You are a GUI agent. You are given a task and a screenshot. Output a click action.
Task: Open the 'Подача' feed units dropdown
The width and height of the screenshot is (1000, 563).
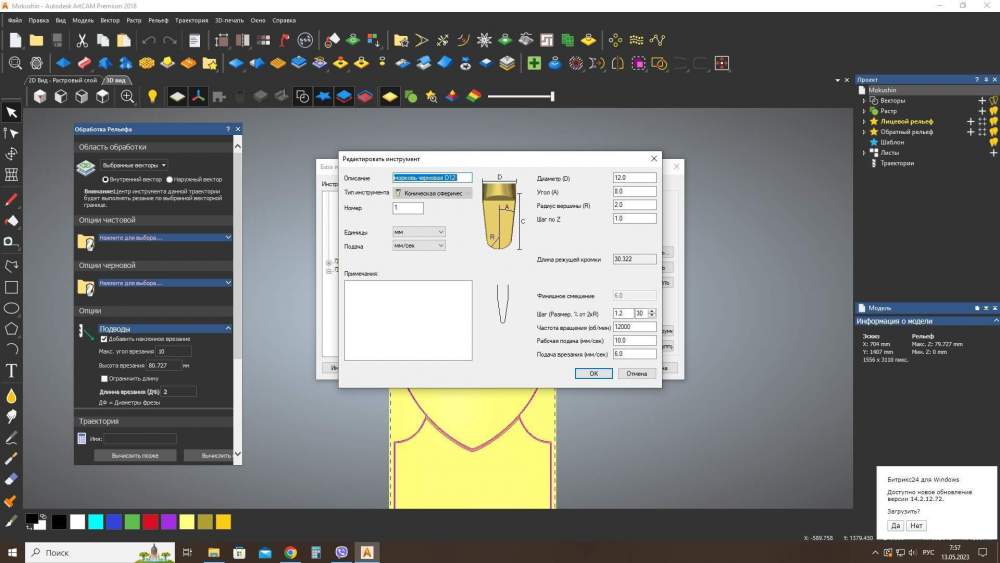tap(419, 245)
